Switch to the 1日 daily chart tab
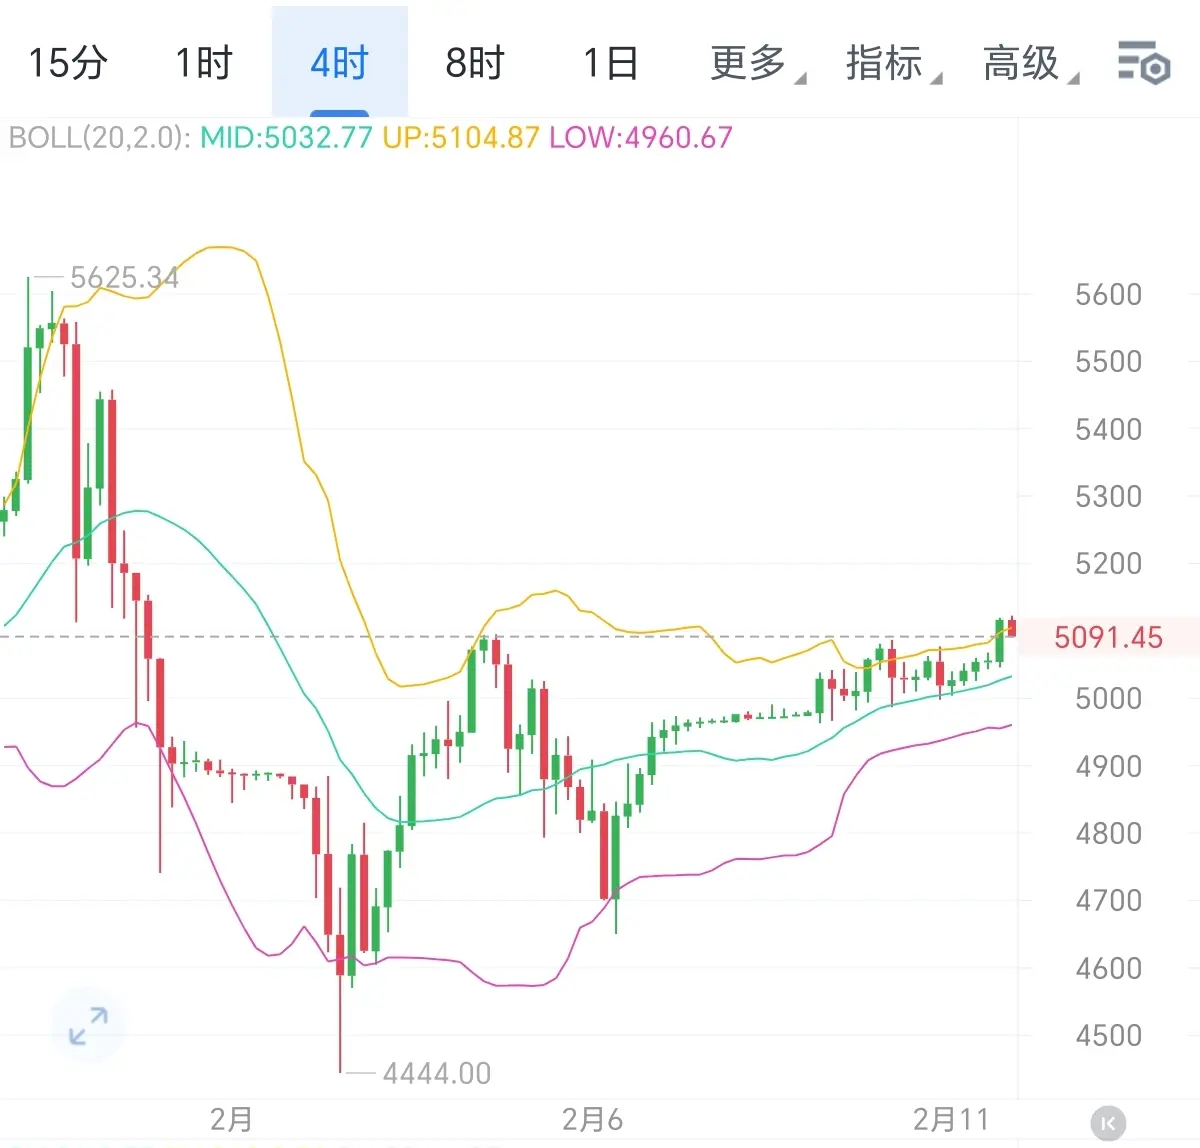The image size is (1200, 1148). (610, 63)
